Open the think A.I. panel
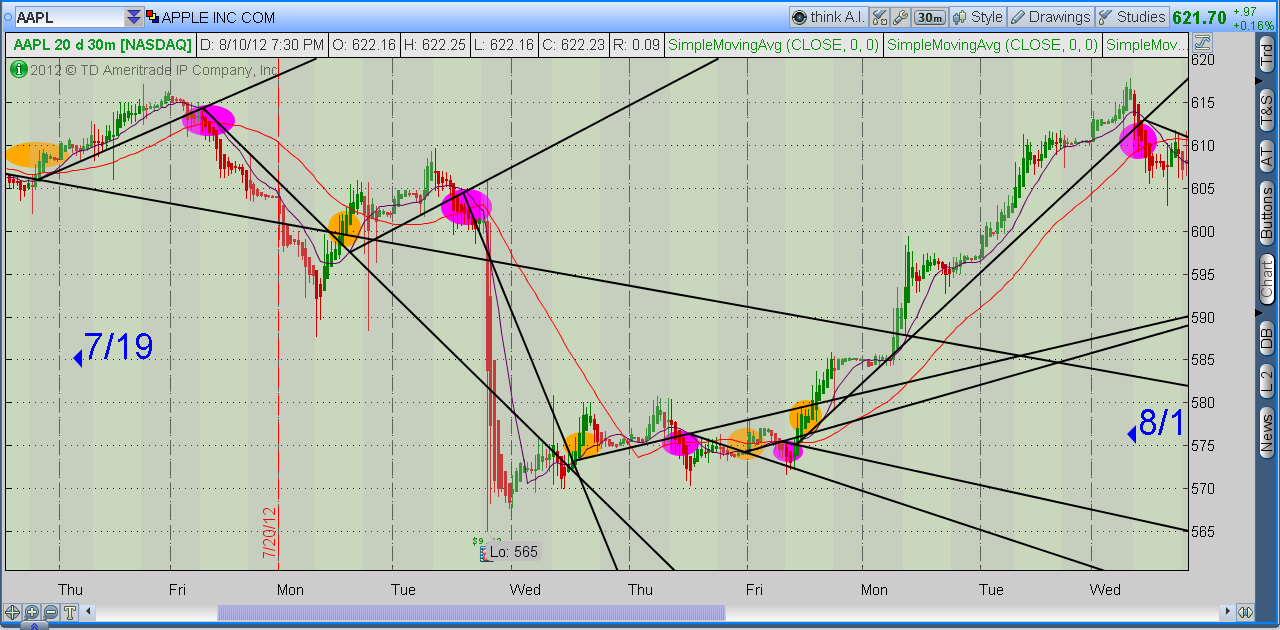This screenshot has height=630, width=1280. pos(828,17)
